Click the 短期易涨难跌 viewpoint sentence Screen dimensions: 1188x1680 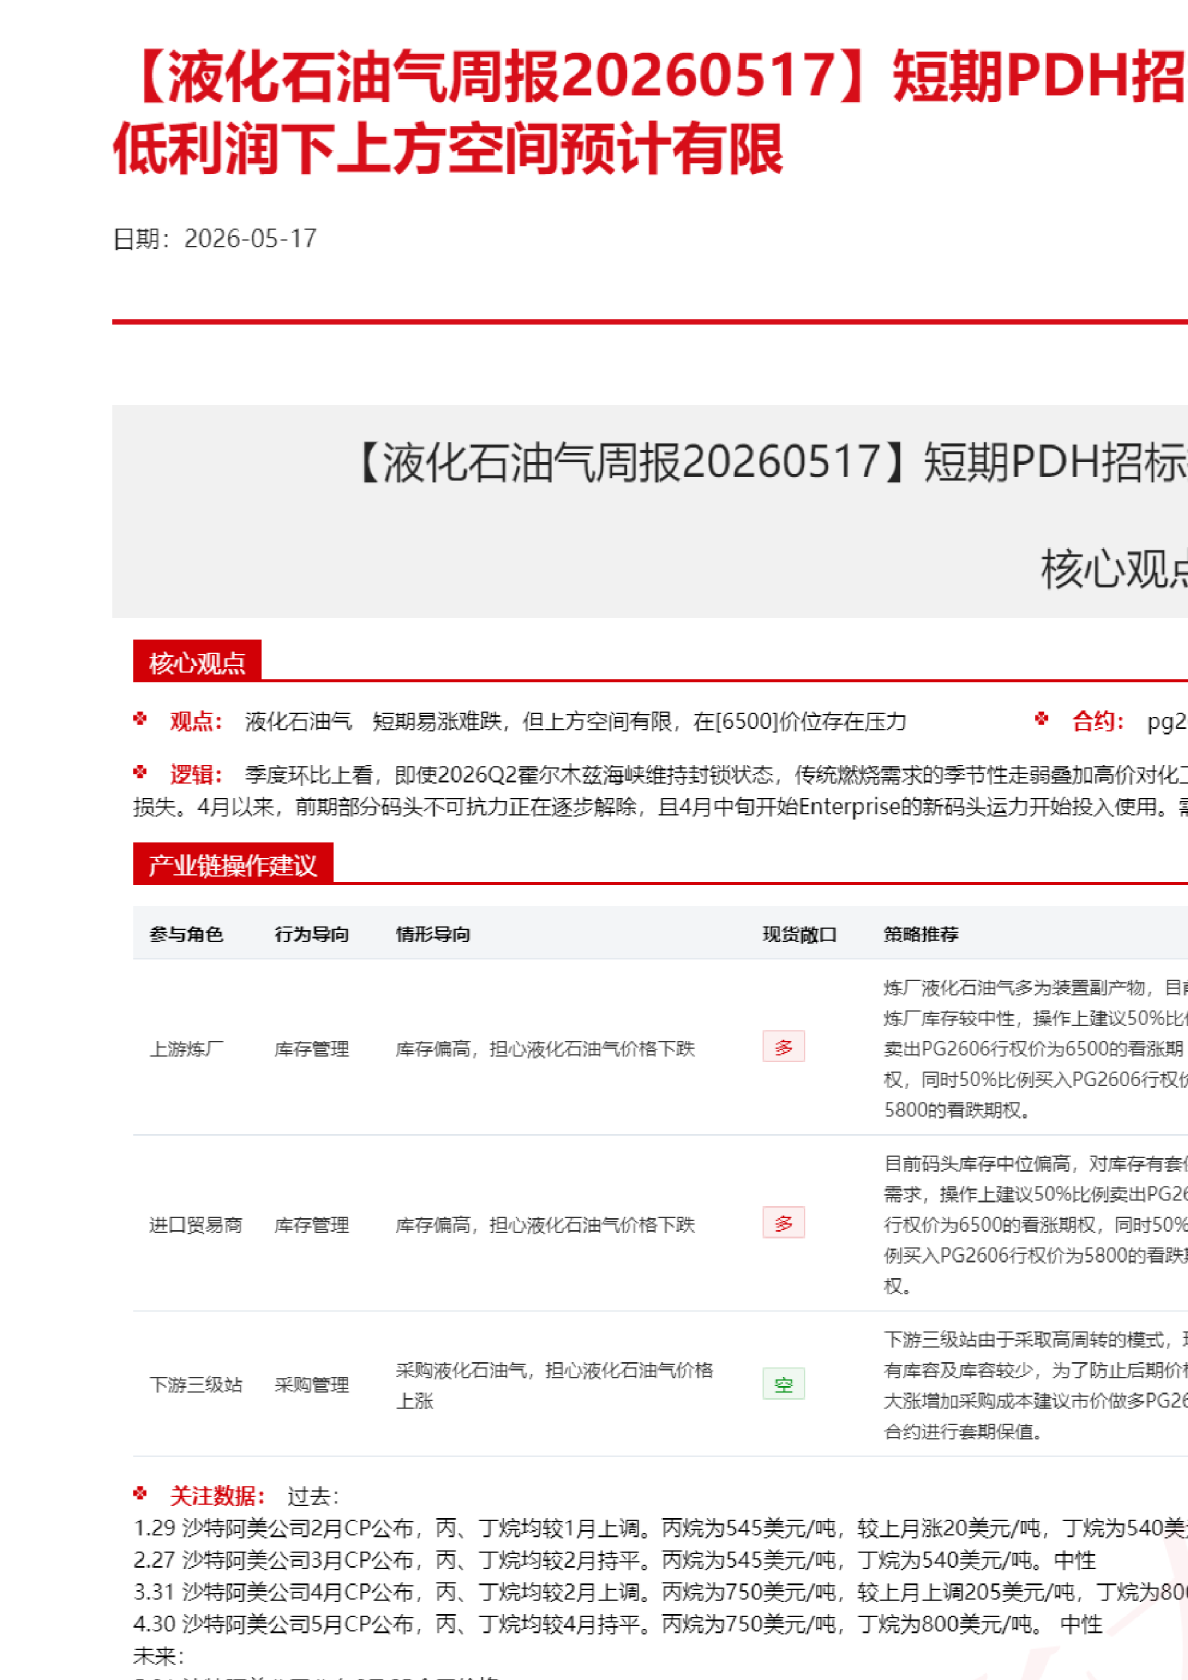click(640, 721)
